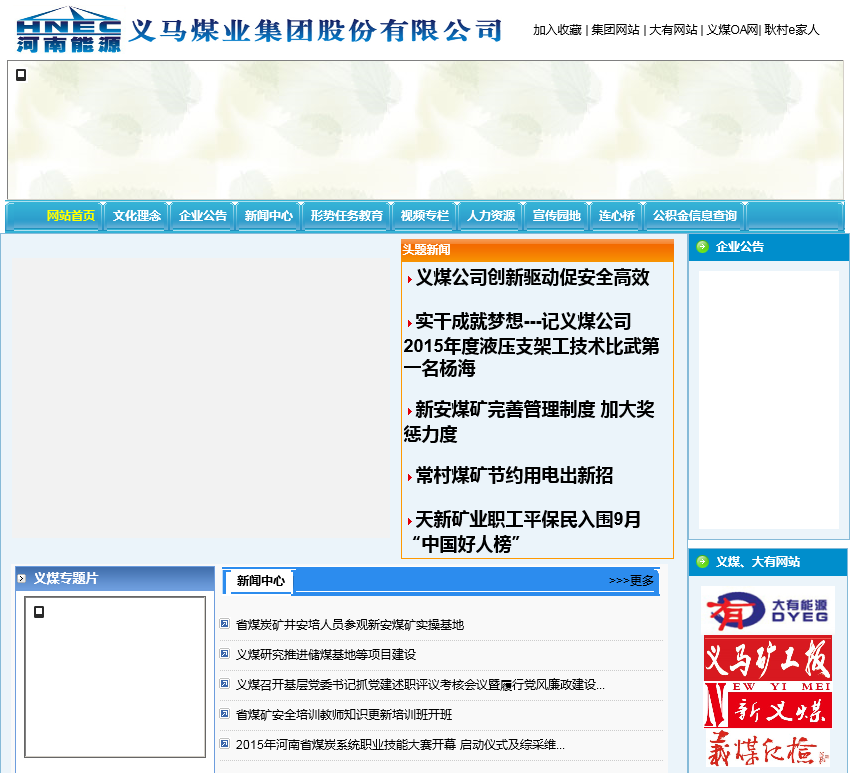Click the 头题新闻 orange header
Image resolution: width=850 pixels, height=773 pixels.
(x=537, y=250)
